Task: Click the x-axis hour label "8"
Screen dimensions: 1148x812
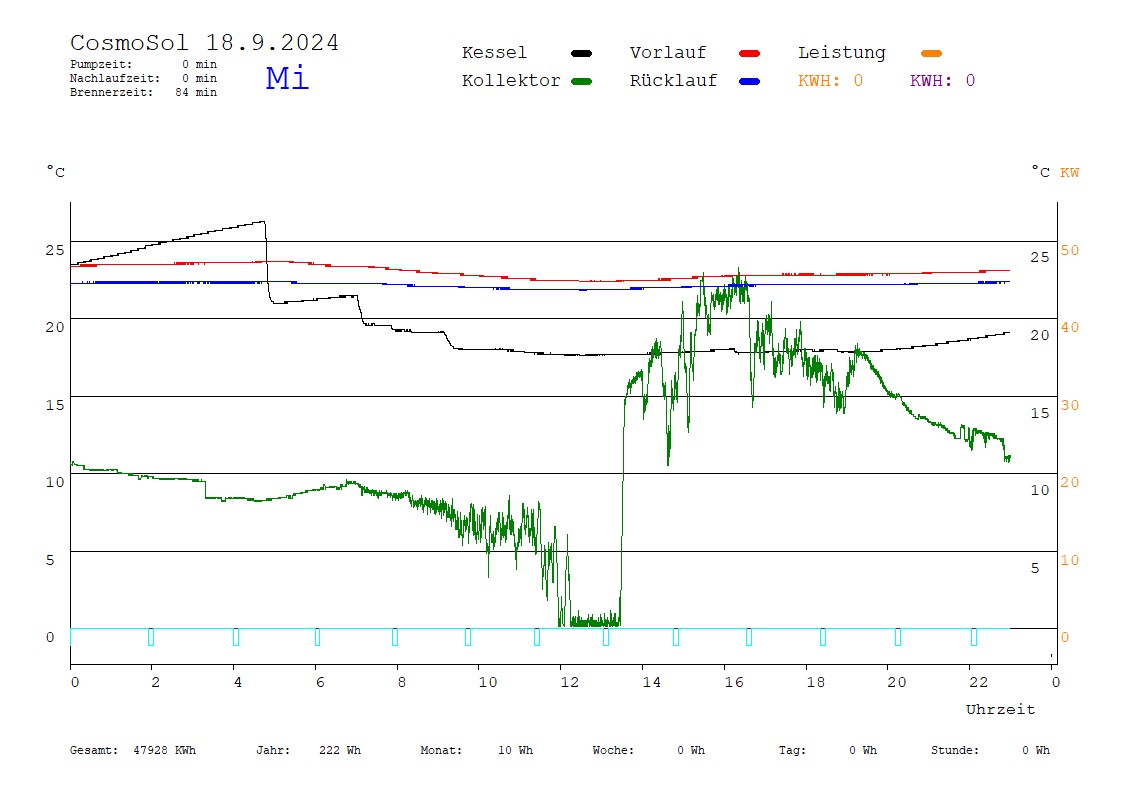Action: coord(401,682)
